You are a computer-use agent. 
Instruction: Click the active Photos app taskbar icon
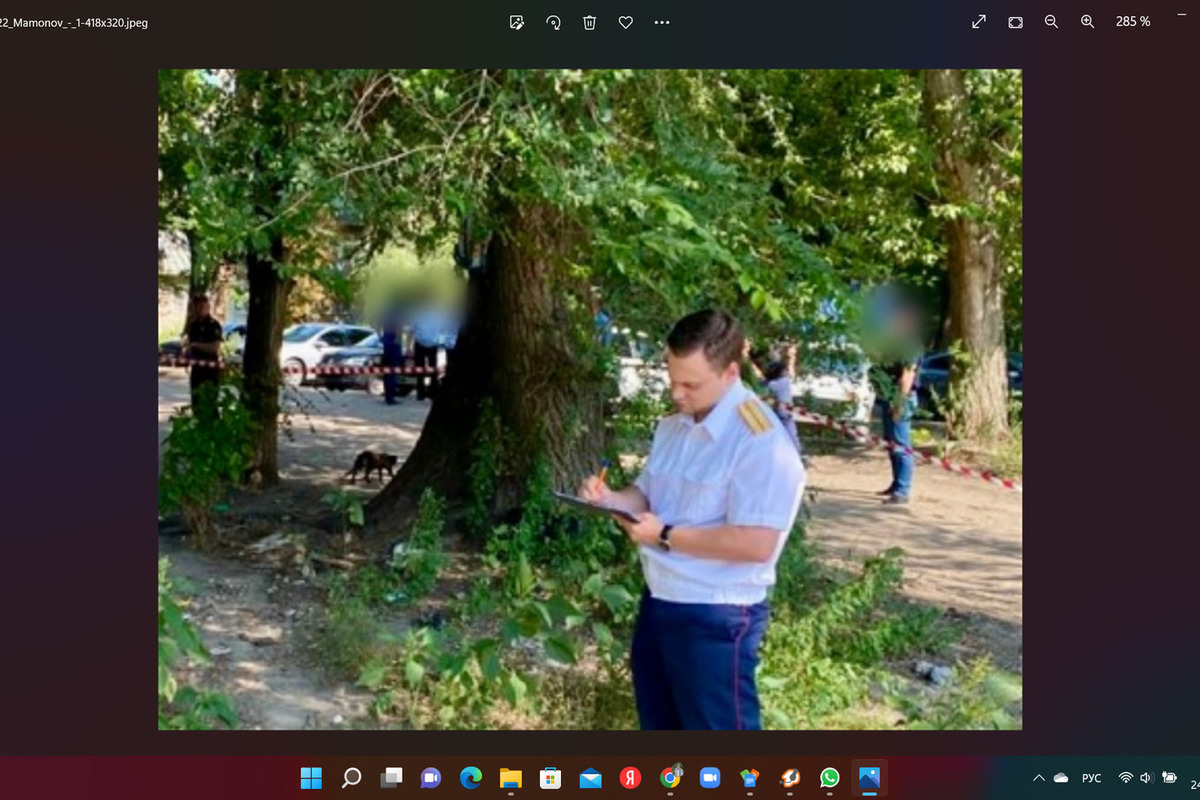click(x=869, y=778)
